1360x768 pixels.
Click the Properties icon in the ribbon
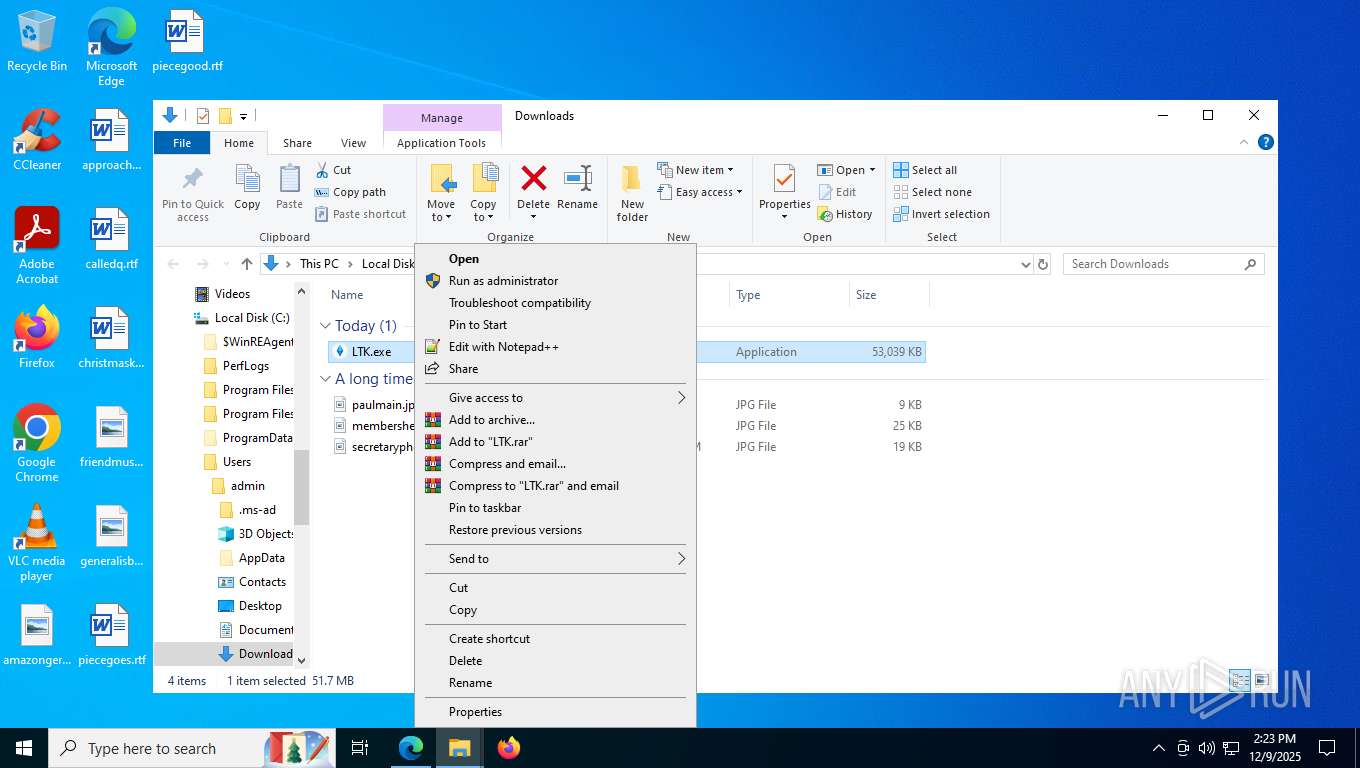click(784, 179)
